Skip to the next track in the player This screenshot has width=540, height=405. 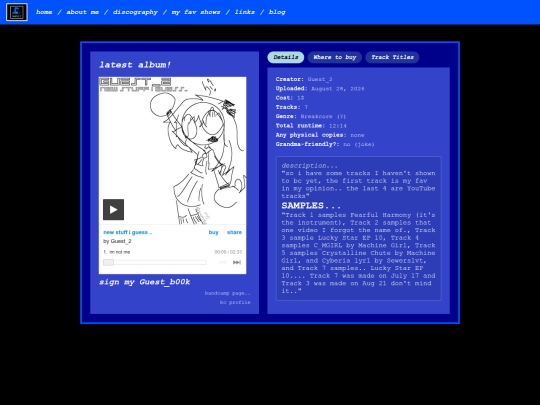237,262
